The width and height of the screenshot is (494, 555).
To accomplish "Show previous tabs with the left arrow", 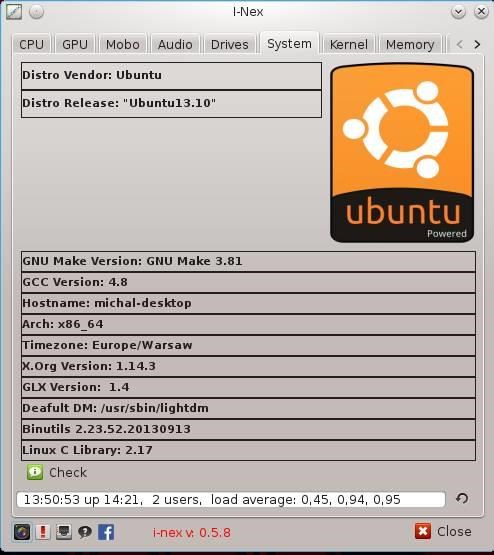I will pos(459,44).
